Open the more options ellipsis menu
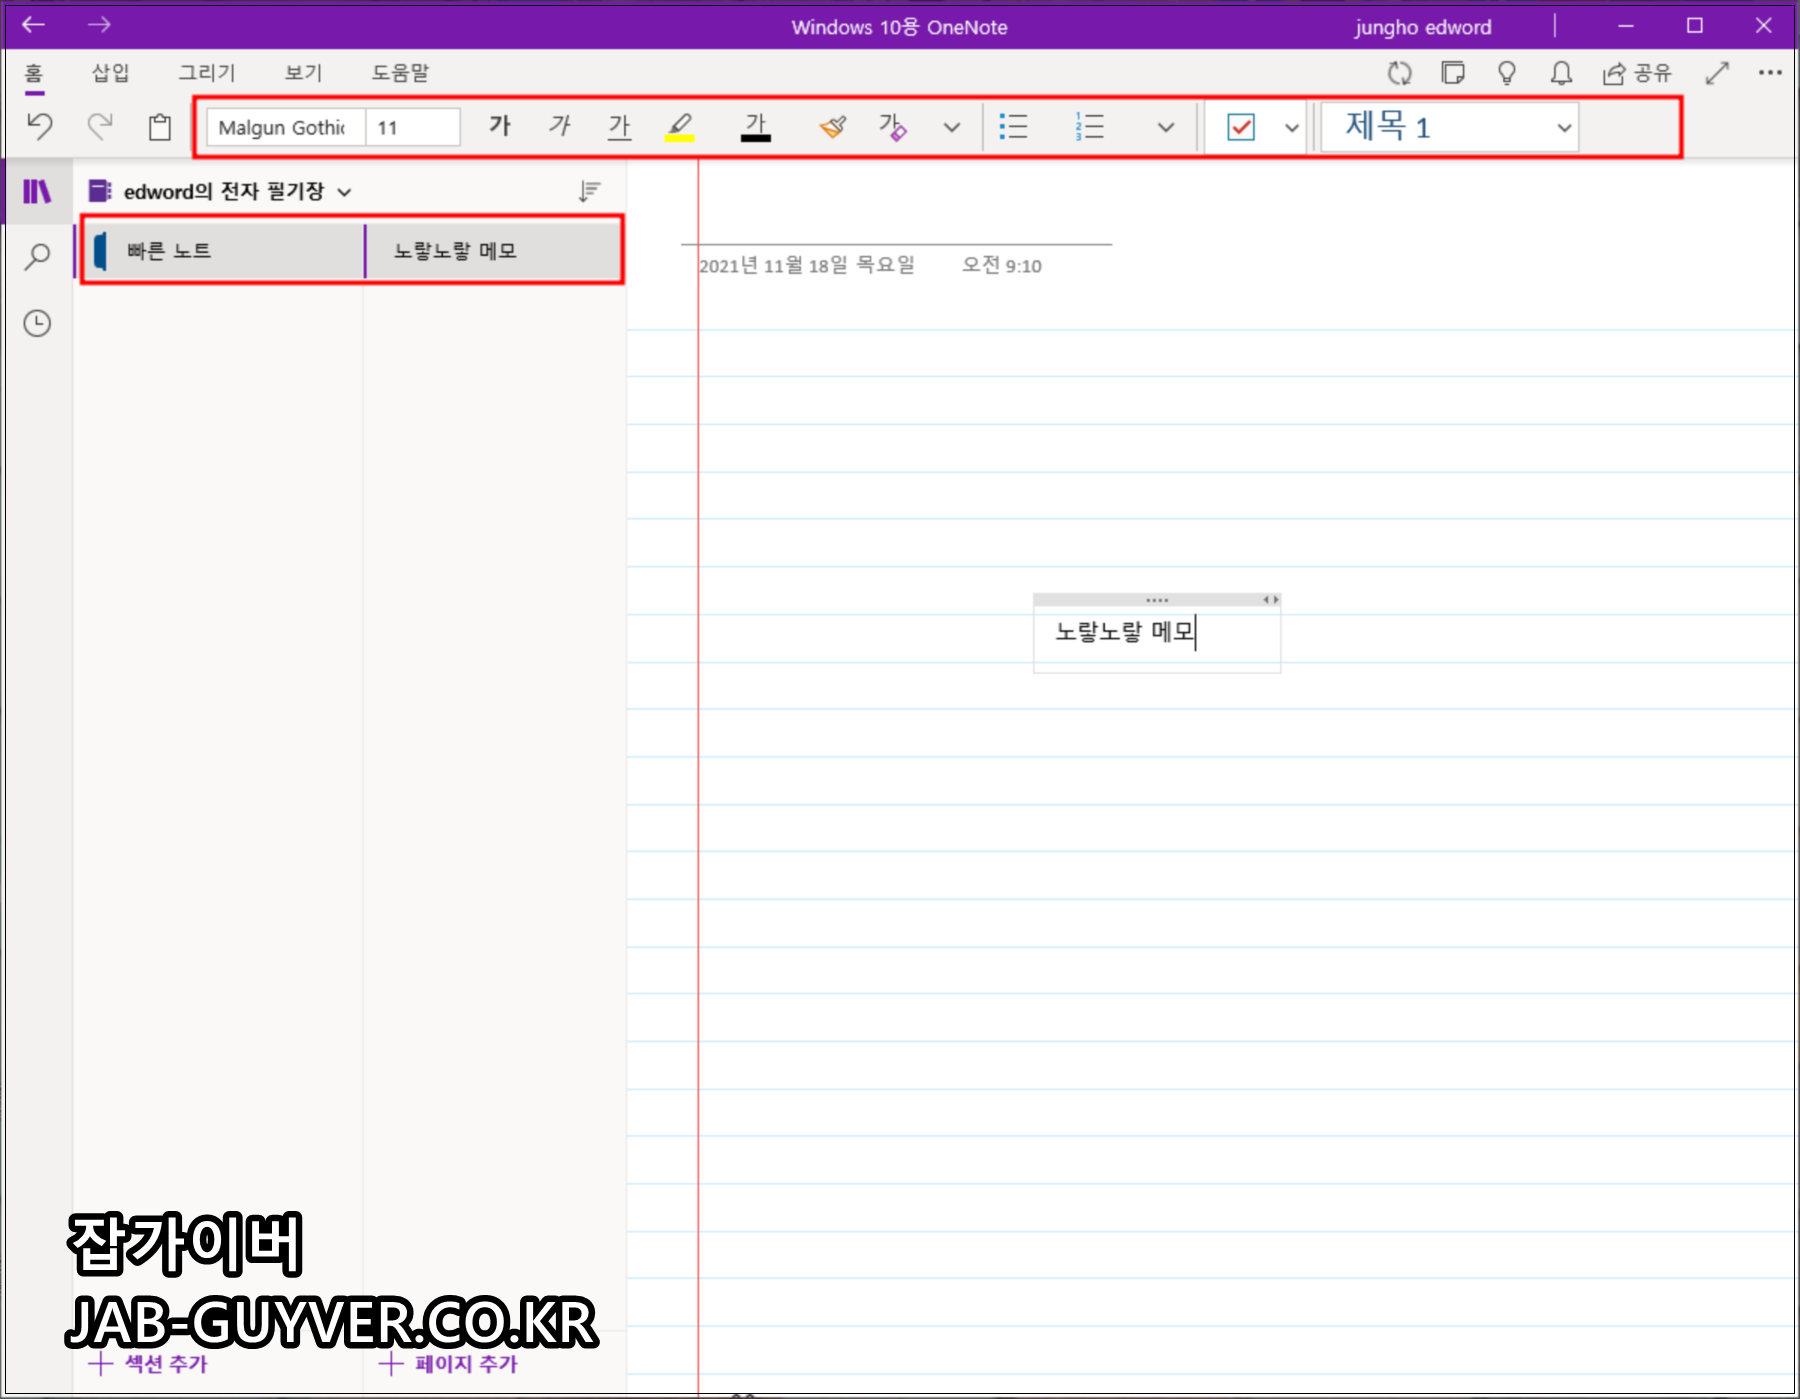 point(1770,73)
